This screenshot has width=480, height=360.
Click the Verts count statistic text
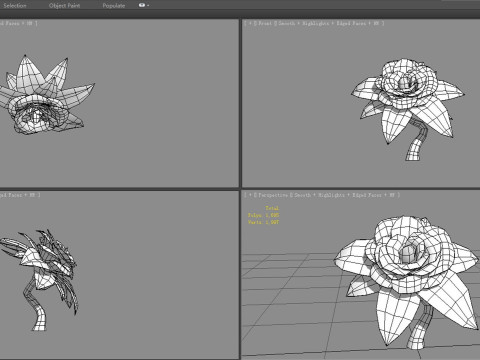(263, 222)
